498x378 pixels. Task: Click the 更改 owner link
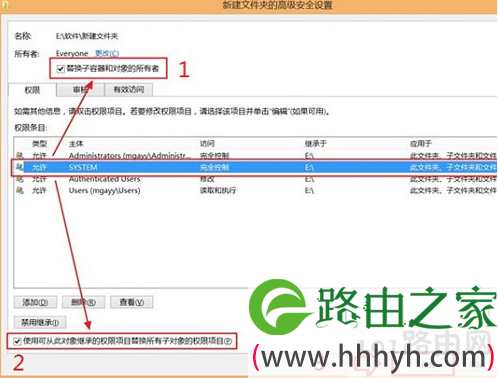(x=107, y=53)
